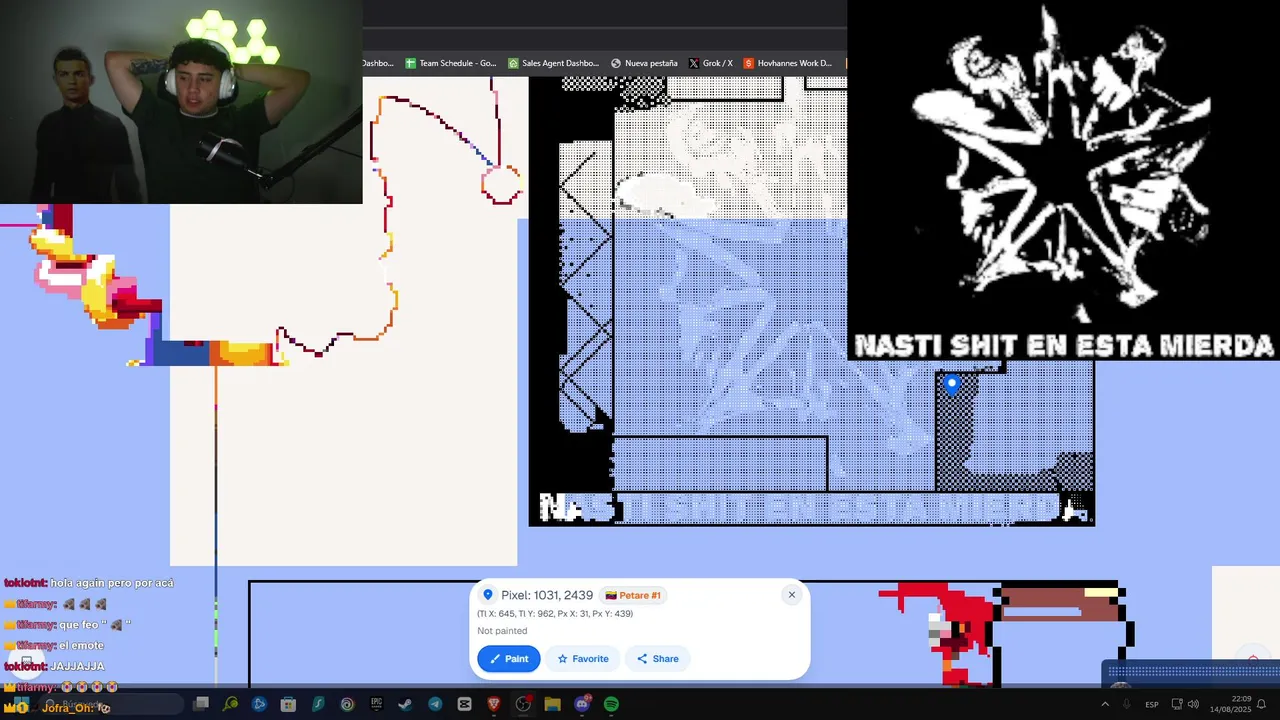The width and height of the screenshot is (1280, 720).
Task: Click the blue location pin marker on canvas
Action: (x=952, y=384)
